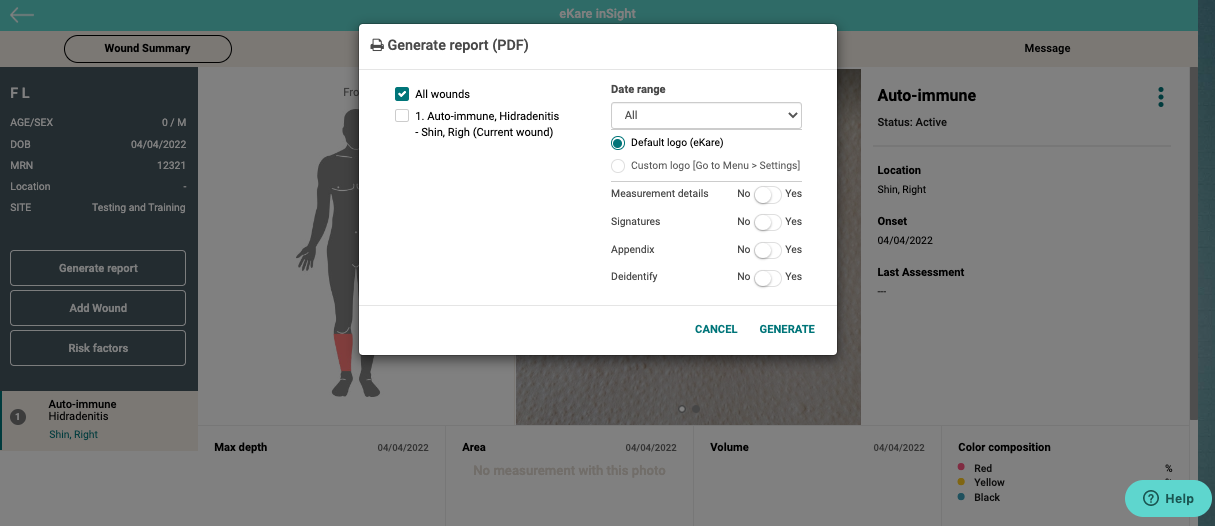This screenshot has height=526, width=1215.
Task: Open the three-dot wound options menu
Action: pyautogui.click(x=1160, y=97)
